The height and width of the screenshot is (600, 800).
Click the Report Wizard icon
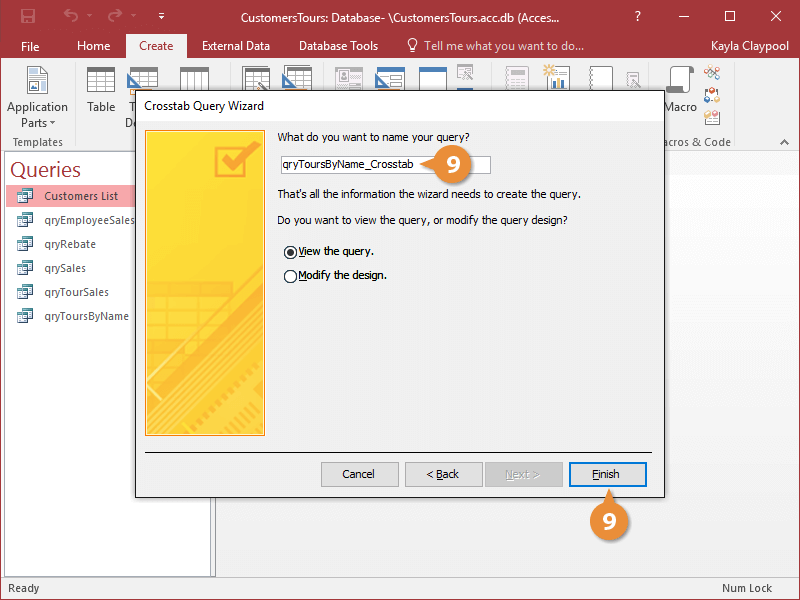click(x=633, y=80)
